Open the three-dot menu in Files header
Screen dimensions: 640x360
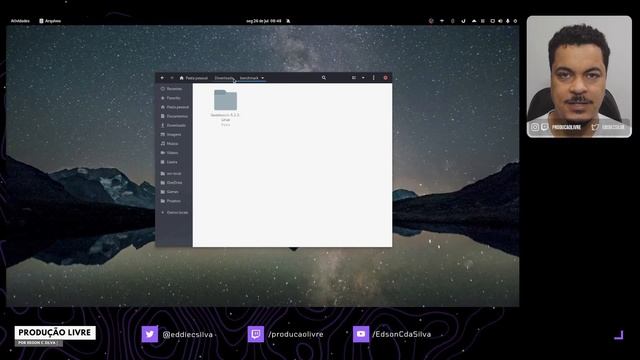click(373, 78)
